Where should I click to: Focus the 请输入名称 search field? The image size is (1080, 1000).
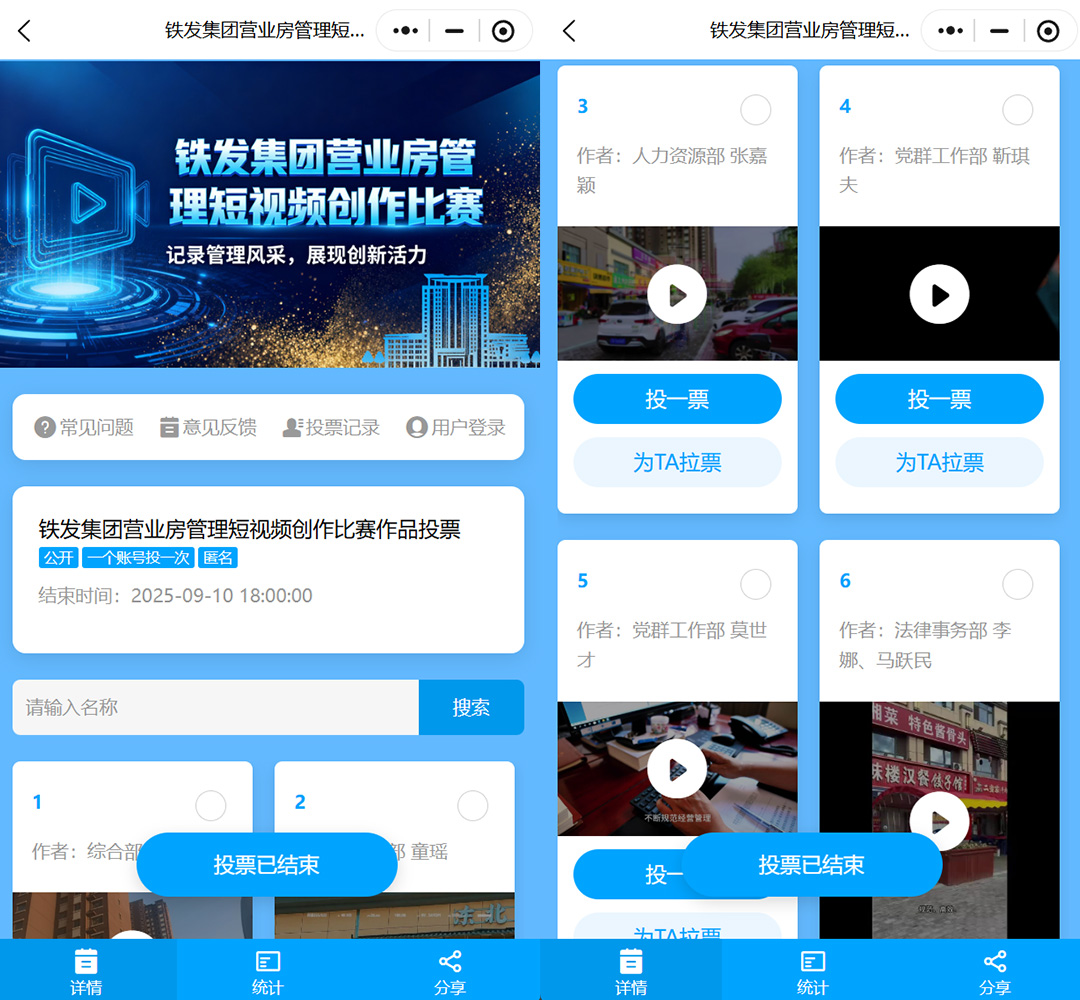click(215, 708)
